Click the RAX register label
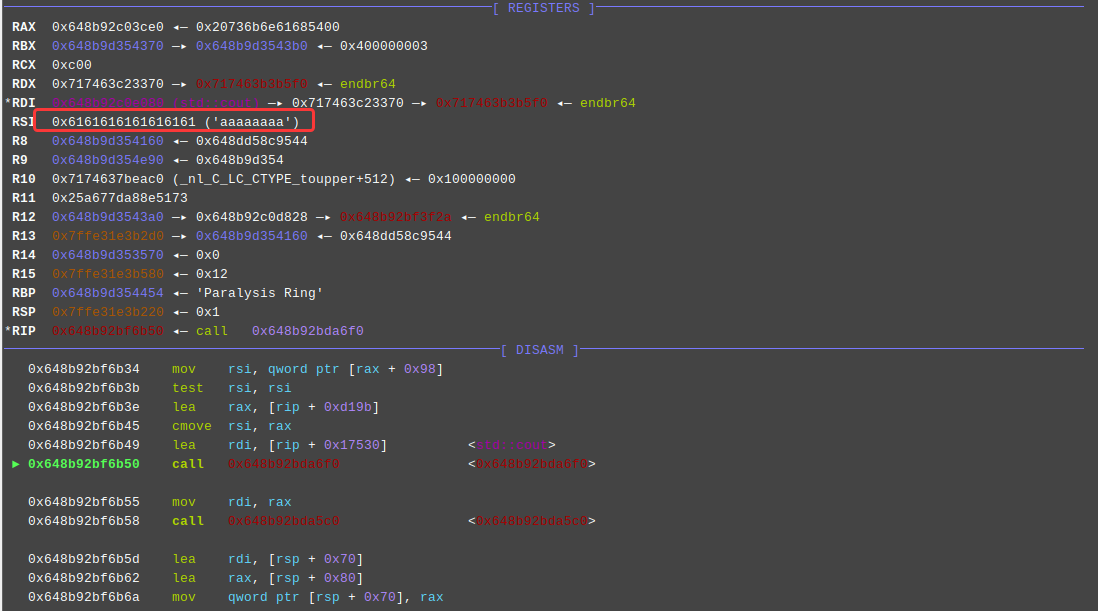Viewport: 1098px width, 611px height. pyautogui.click(x=24, y=27)
